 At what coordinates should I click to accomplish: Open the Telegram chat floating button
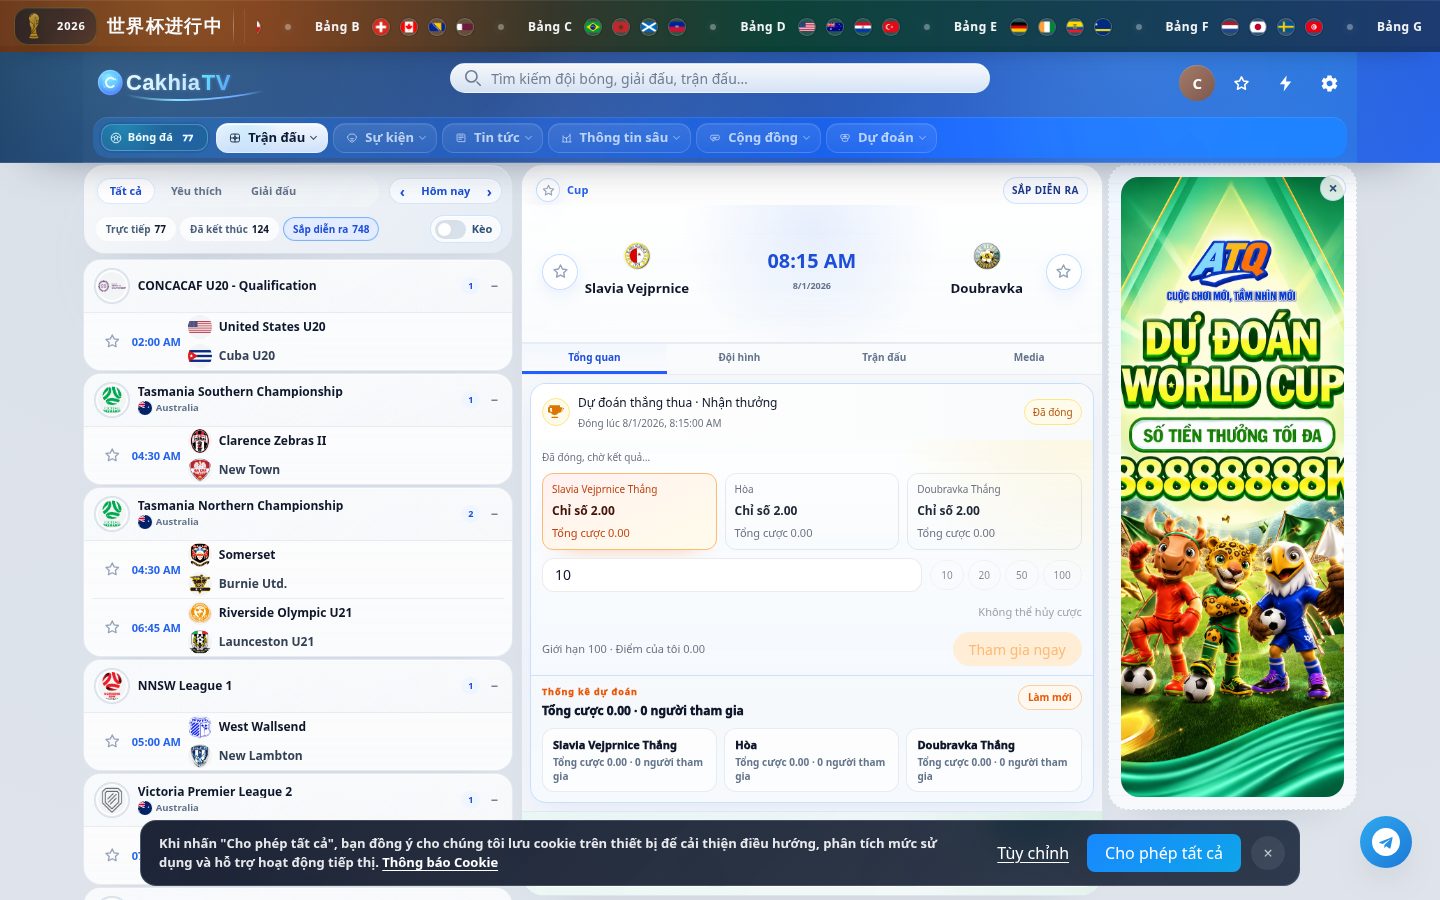(1386, 842)
